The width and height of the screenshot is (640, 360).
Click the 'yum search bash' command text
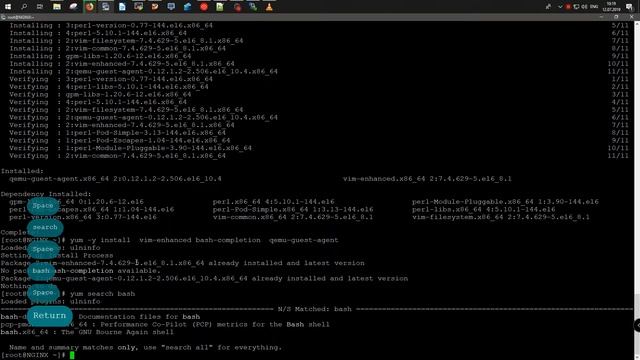102,293
